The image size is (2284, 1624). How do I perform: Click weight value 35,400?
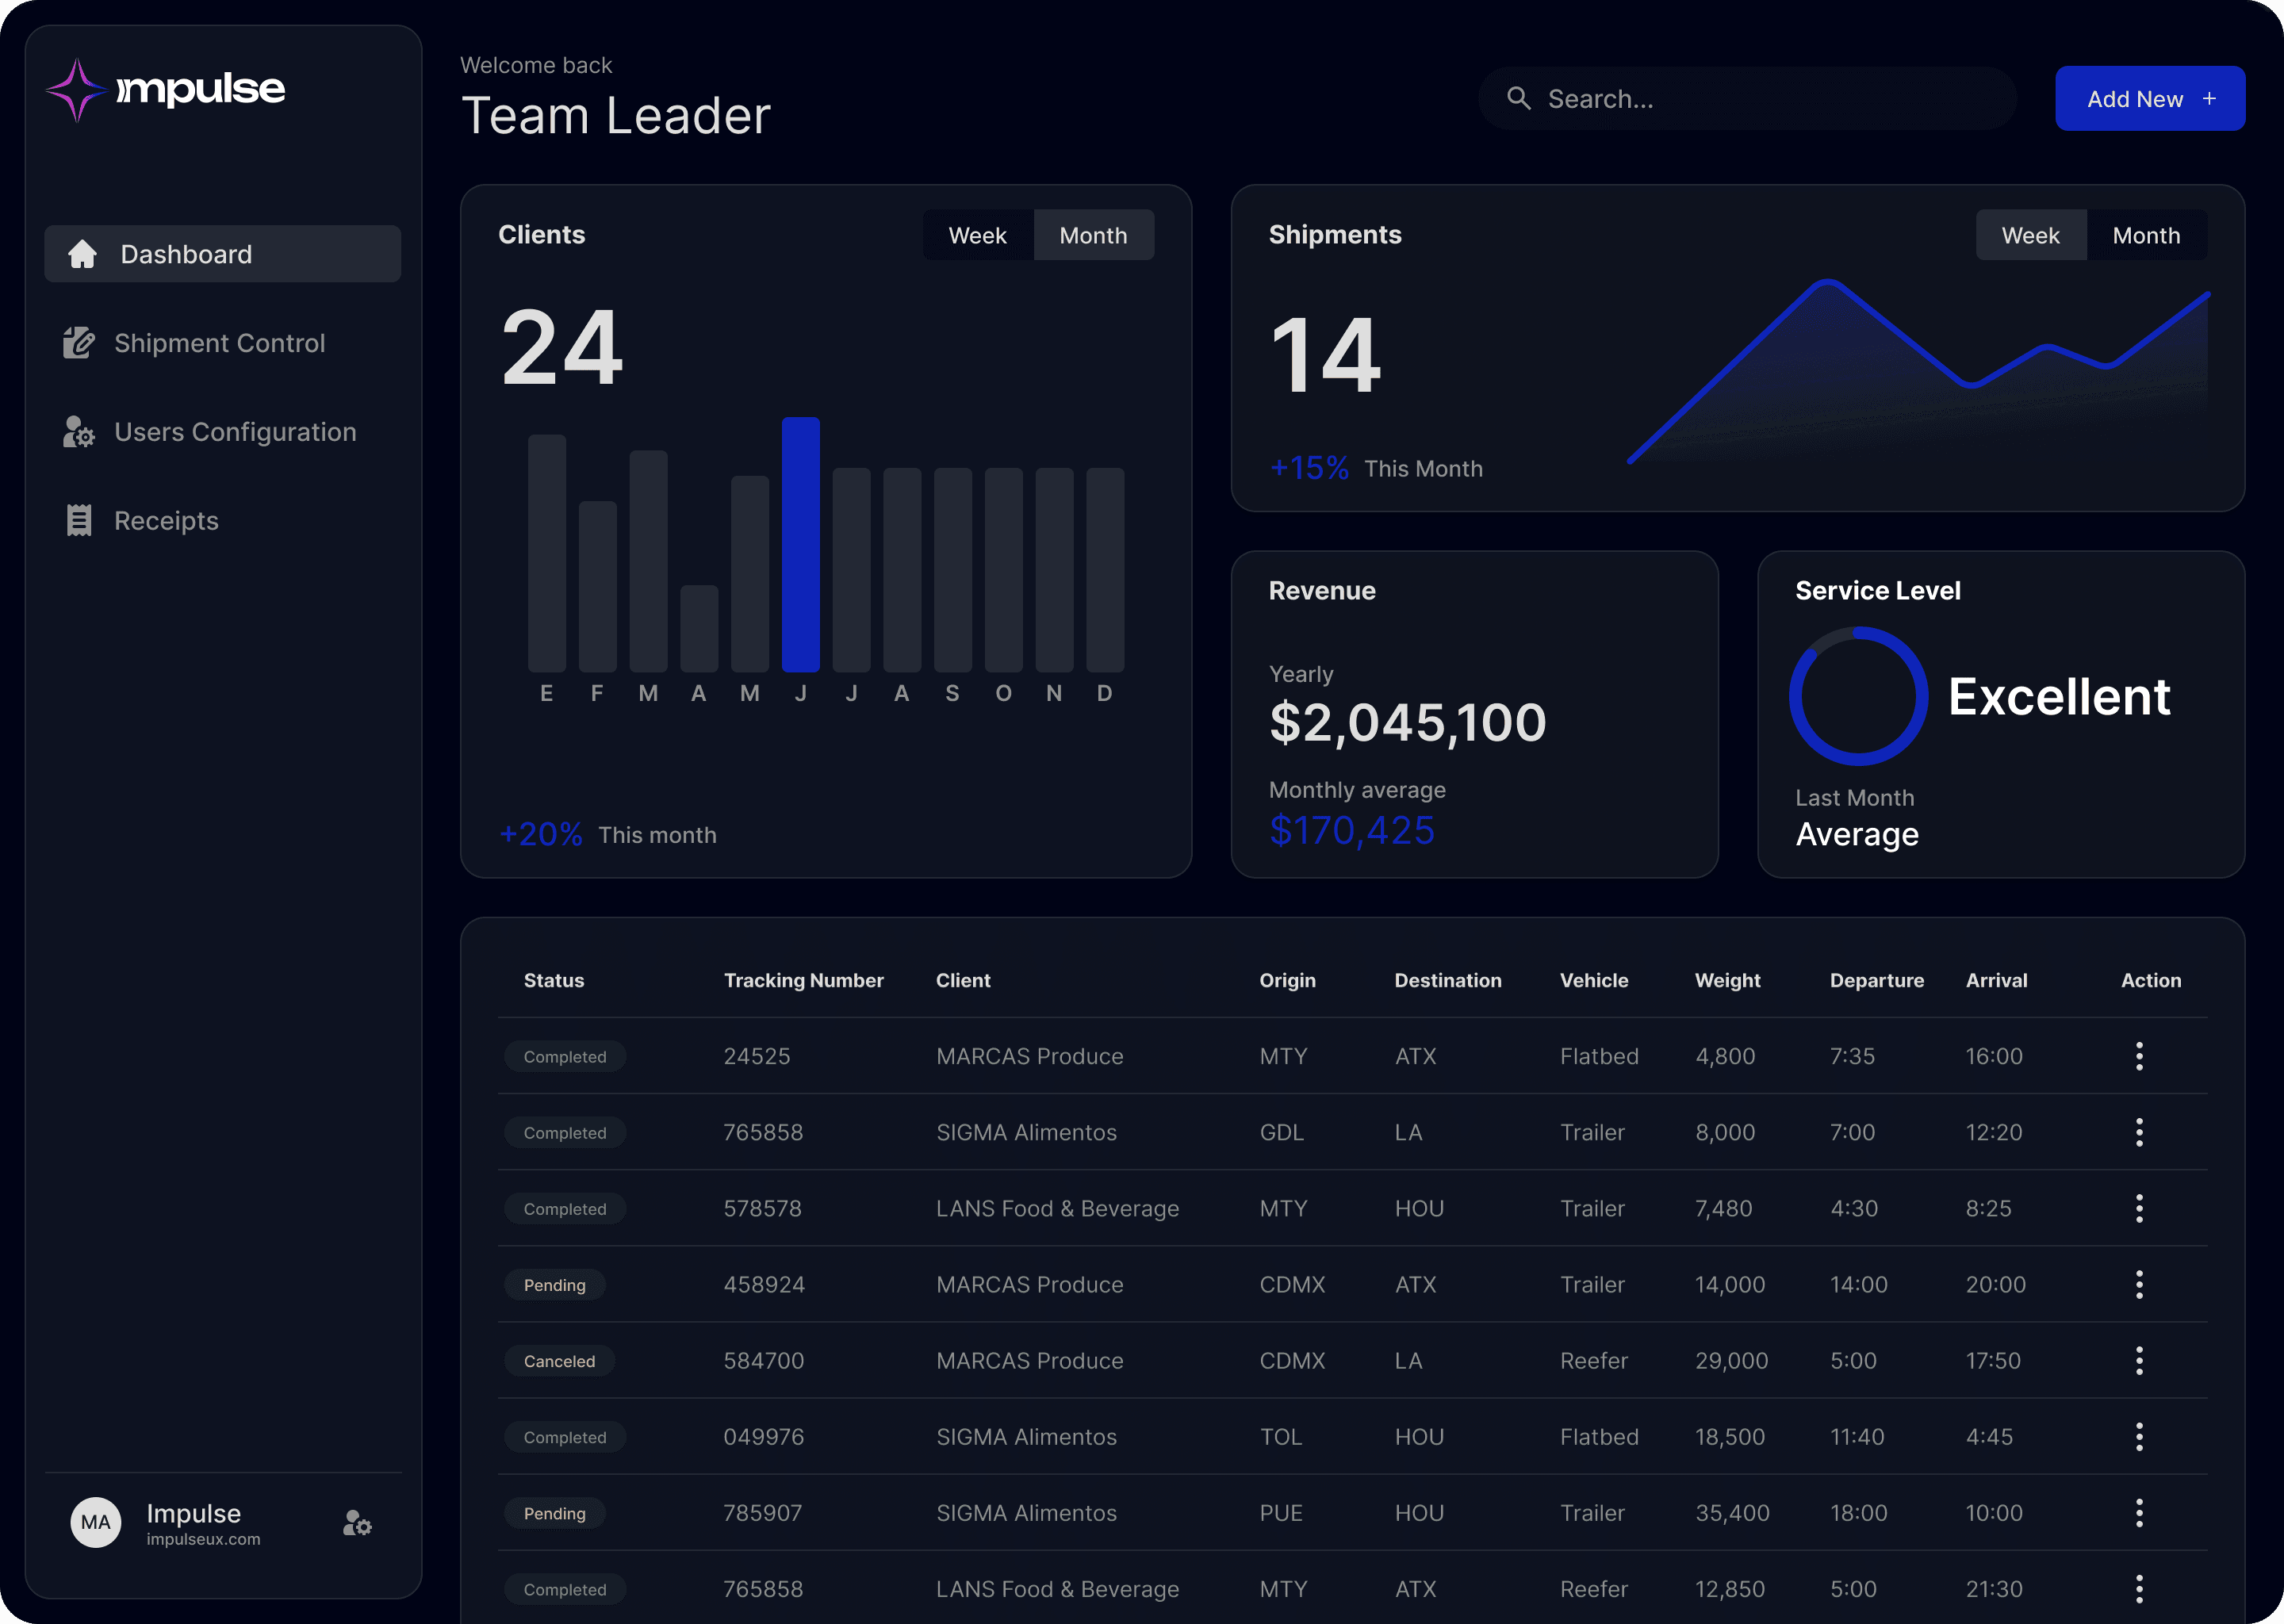(x=1732, y=1513)
